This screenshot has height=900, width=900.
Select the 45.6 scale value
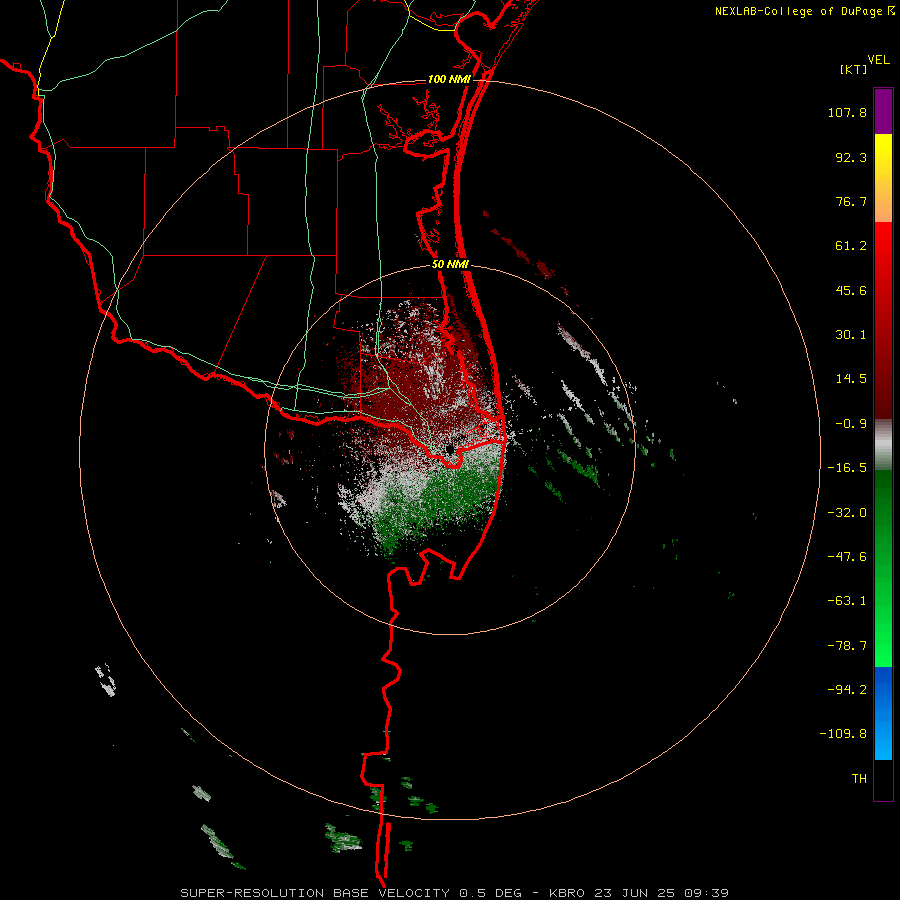tap(851, 290)
